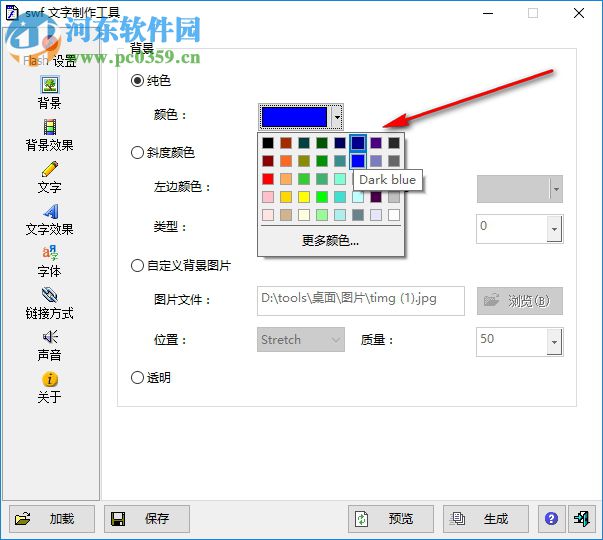Choose 更多颜色... in the color popup
The image size is (603, 540).
tap(331, 241)
